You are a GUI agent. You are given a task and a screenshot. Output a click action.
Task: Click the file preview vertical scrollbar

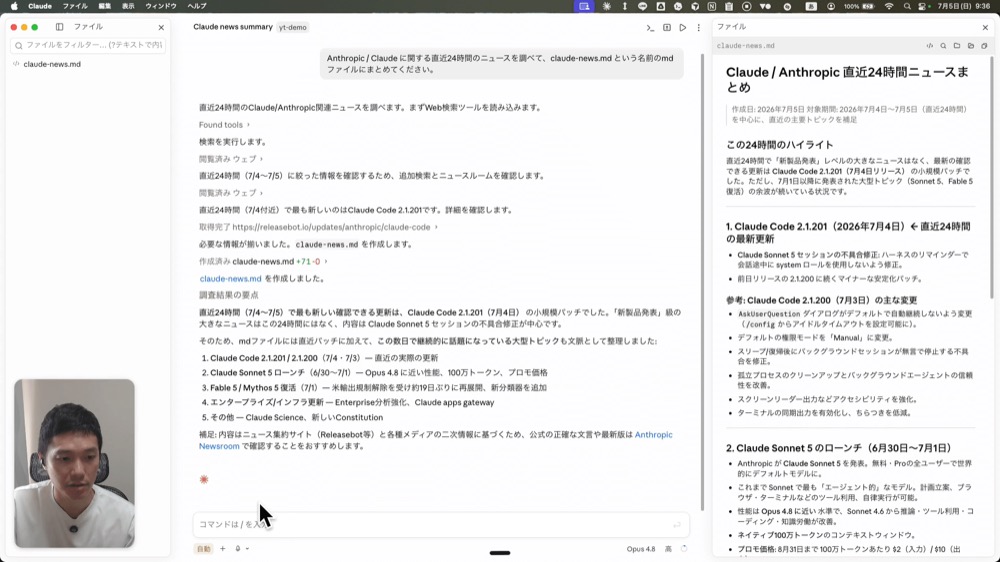point(992,177)
